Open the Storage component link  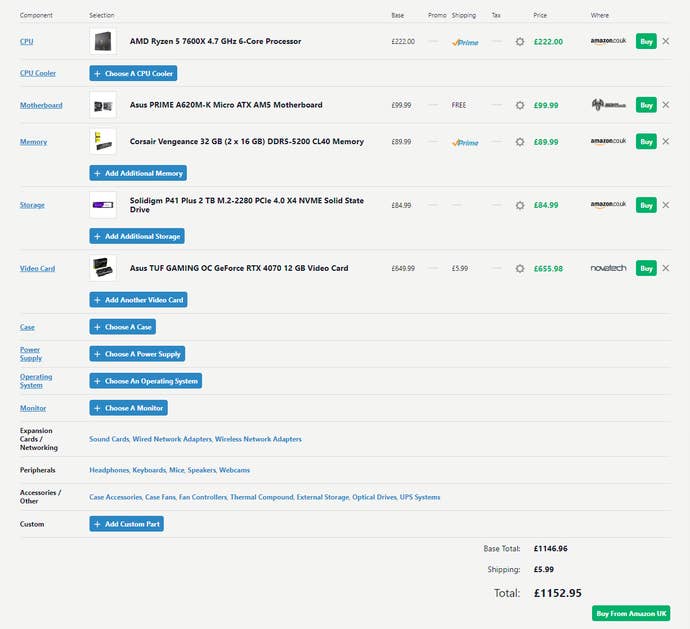(32, 205)
